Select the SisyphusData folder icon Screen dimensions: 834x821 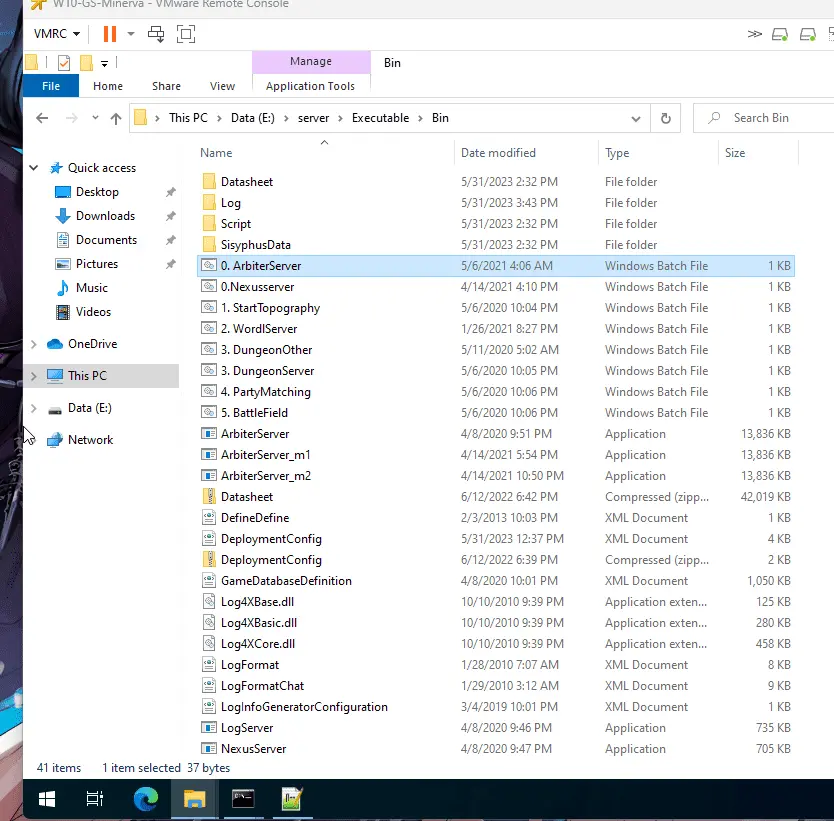[209, 245]
